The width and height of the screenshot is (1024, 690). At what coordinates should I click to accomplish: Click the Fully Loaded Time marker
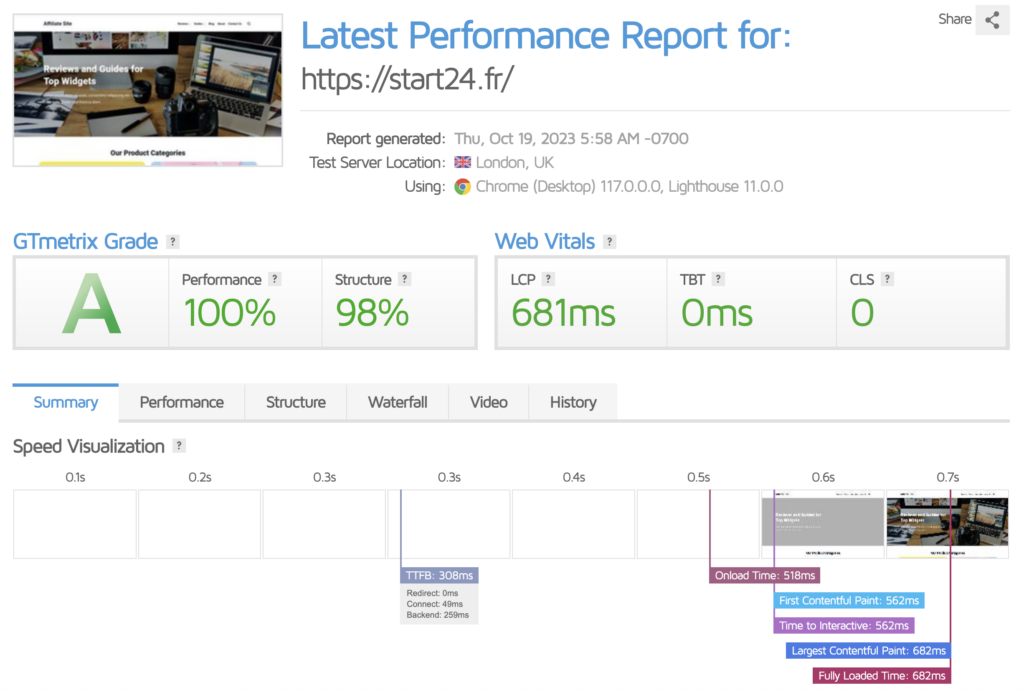click(x=881, y=676)
